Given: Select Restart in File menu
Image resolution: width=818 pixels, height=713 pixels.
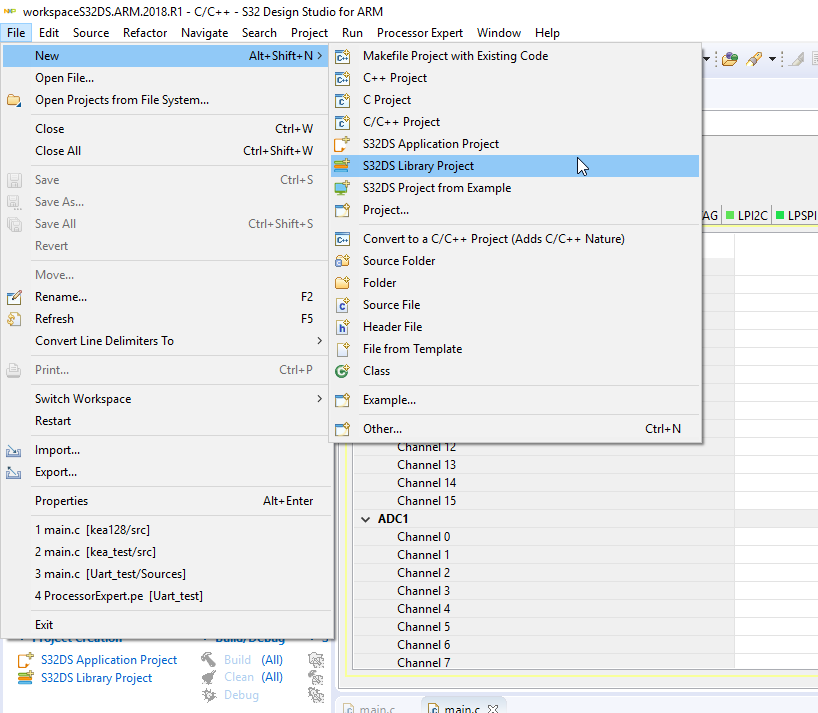Looking at the screenshot, I should pyautogui.click(x=167, y=421).
